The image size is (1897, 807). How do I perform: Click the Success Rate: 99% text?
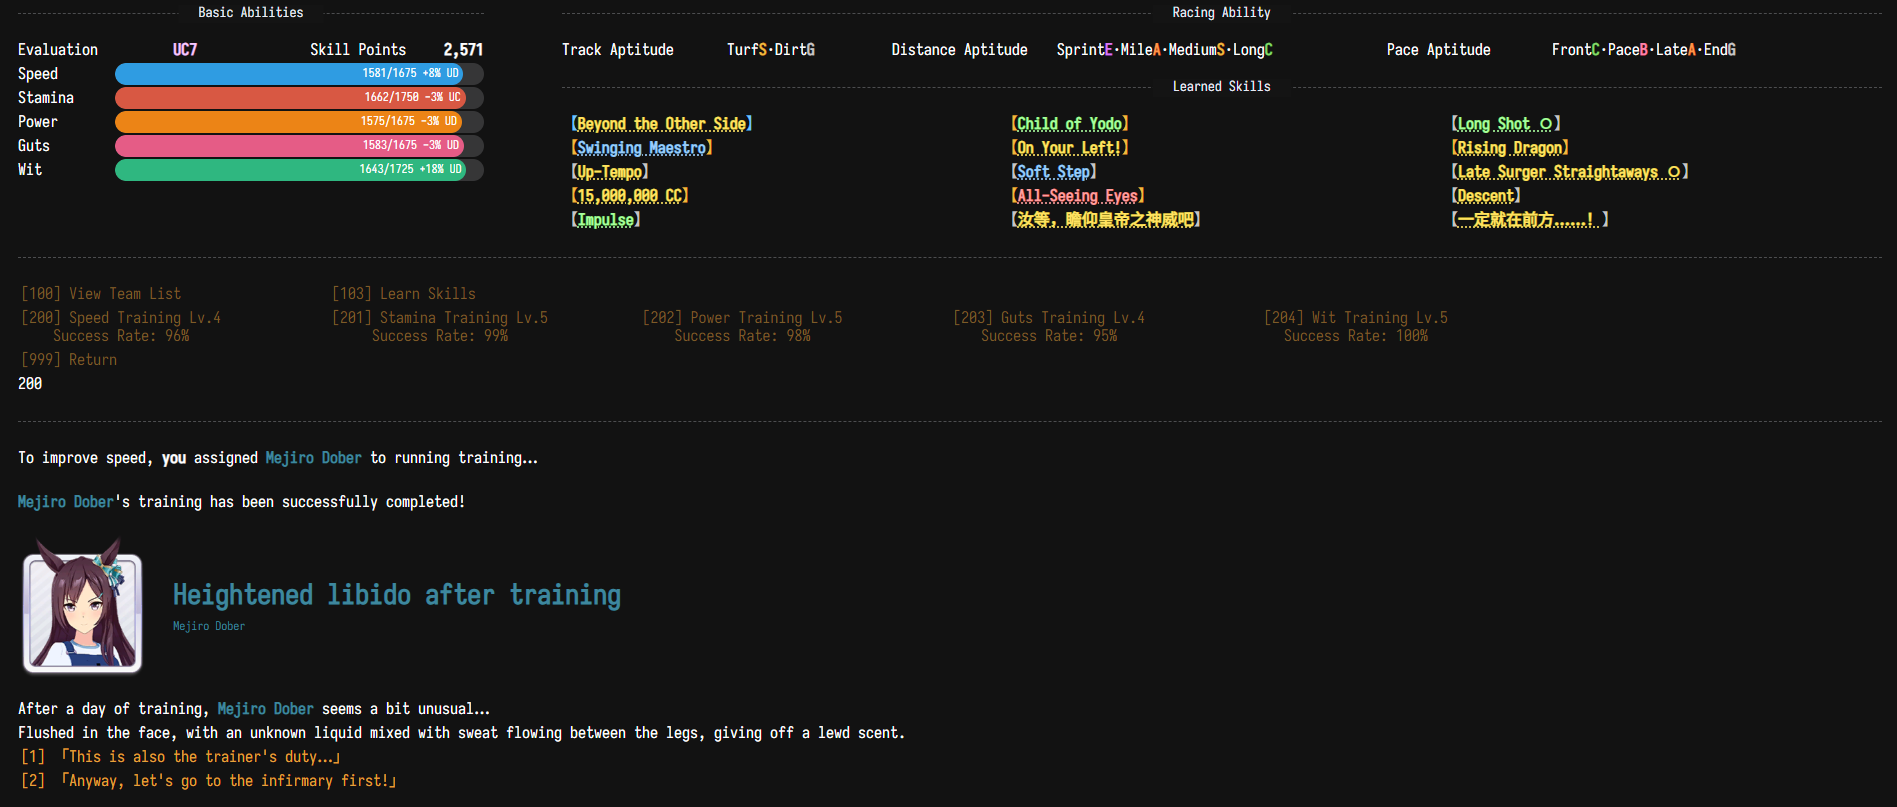pos(440,336)
